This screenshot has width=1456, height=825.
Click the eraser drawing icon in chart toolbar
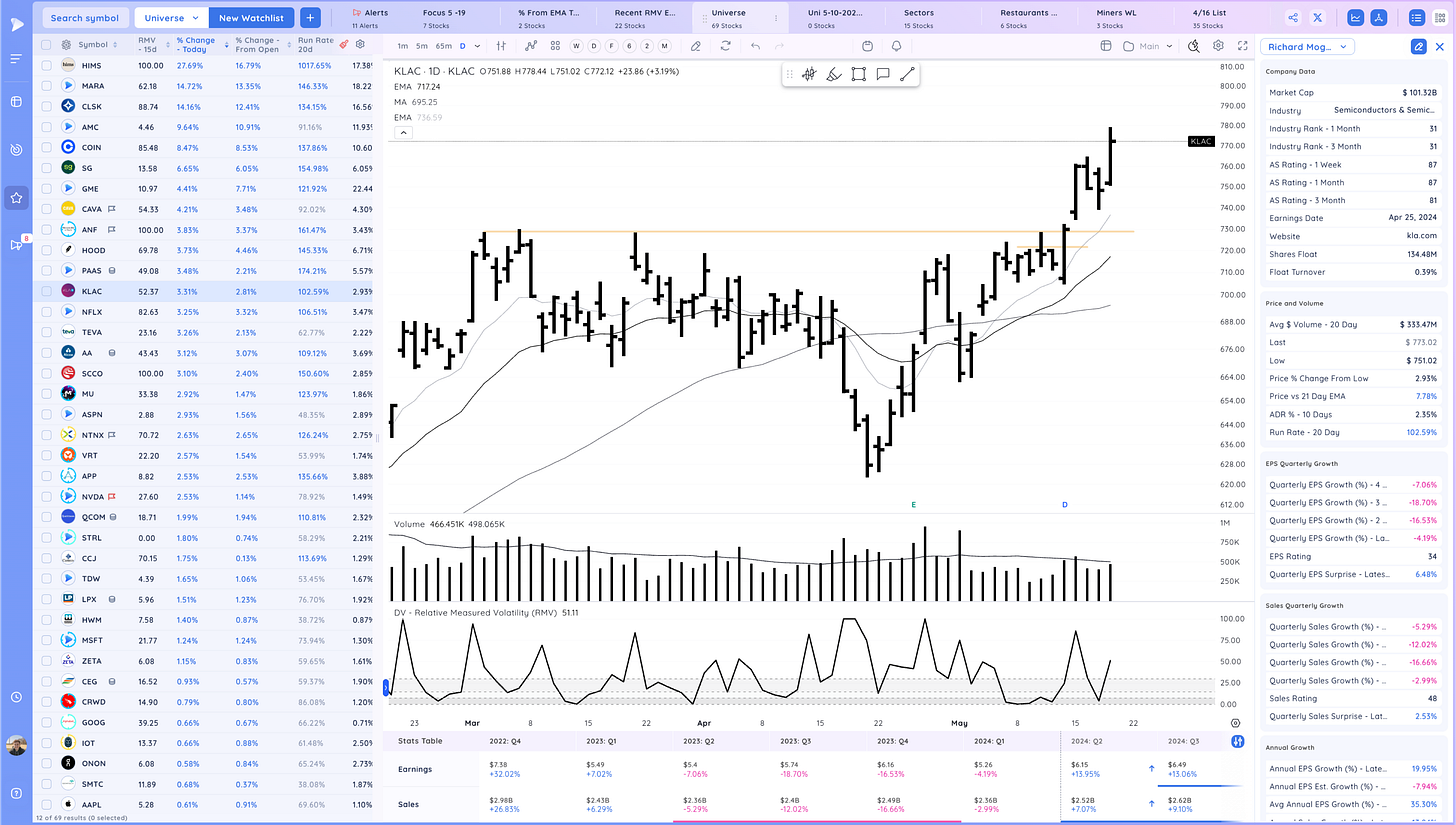(696, 46)
